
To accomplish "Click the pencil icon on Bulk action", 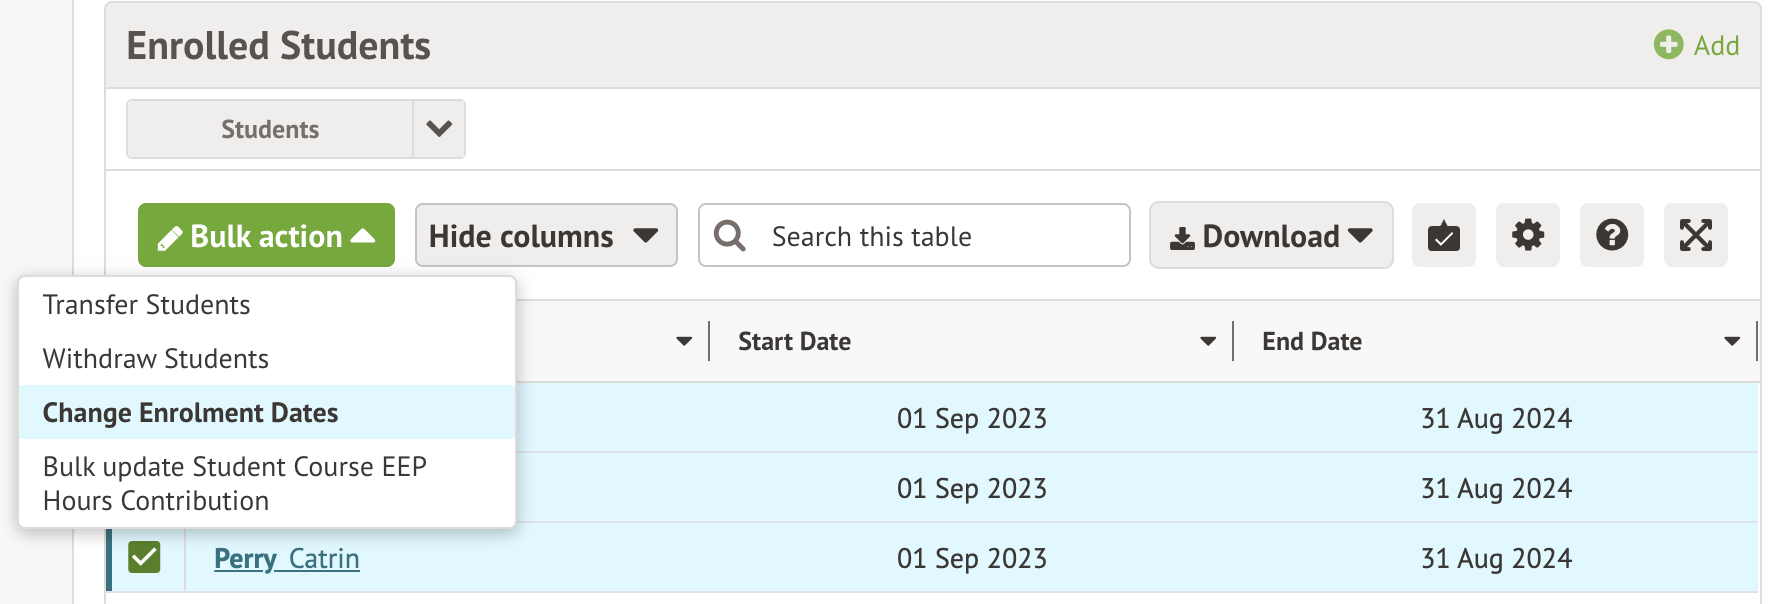I will (x=170, y=238).
